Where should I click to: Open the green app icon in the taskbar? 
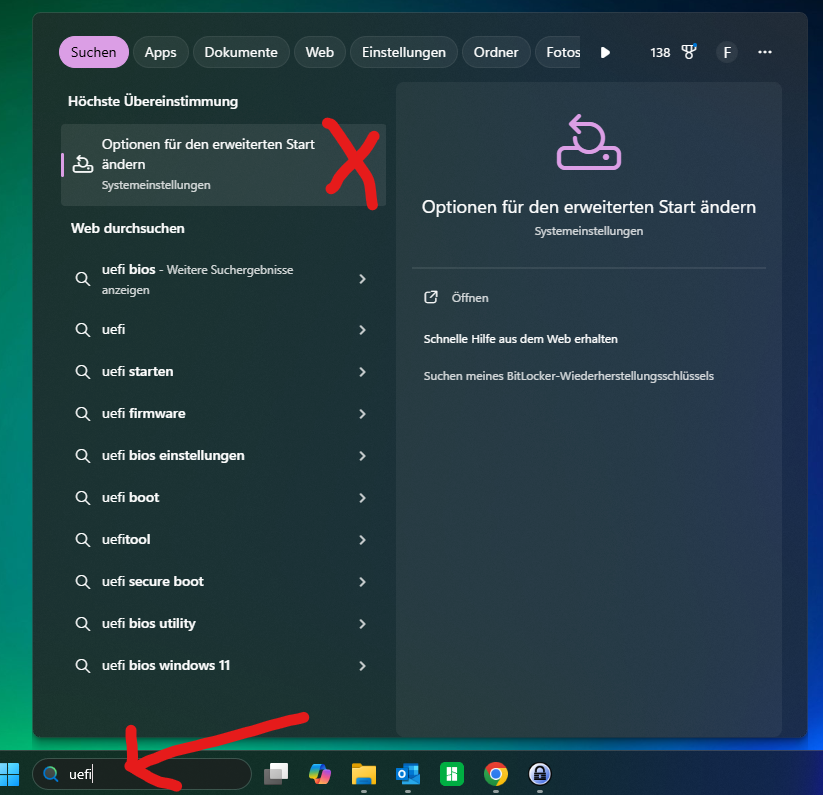[x=452, y=774]
